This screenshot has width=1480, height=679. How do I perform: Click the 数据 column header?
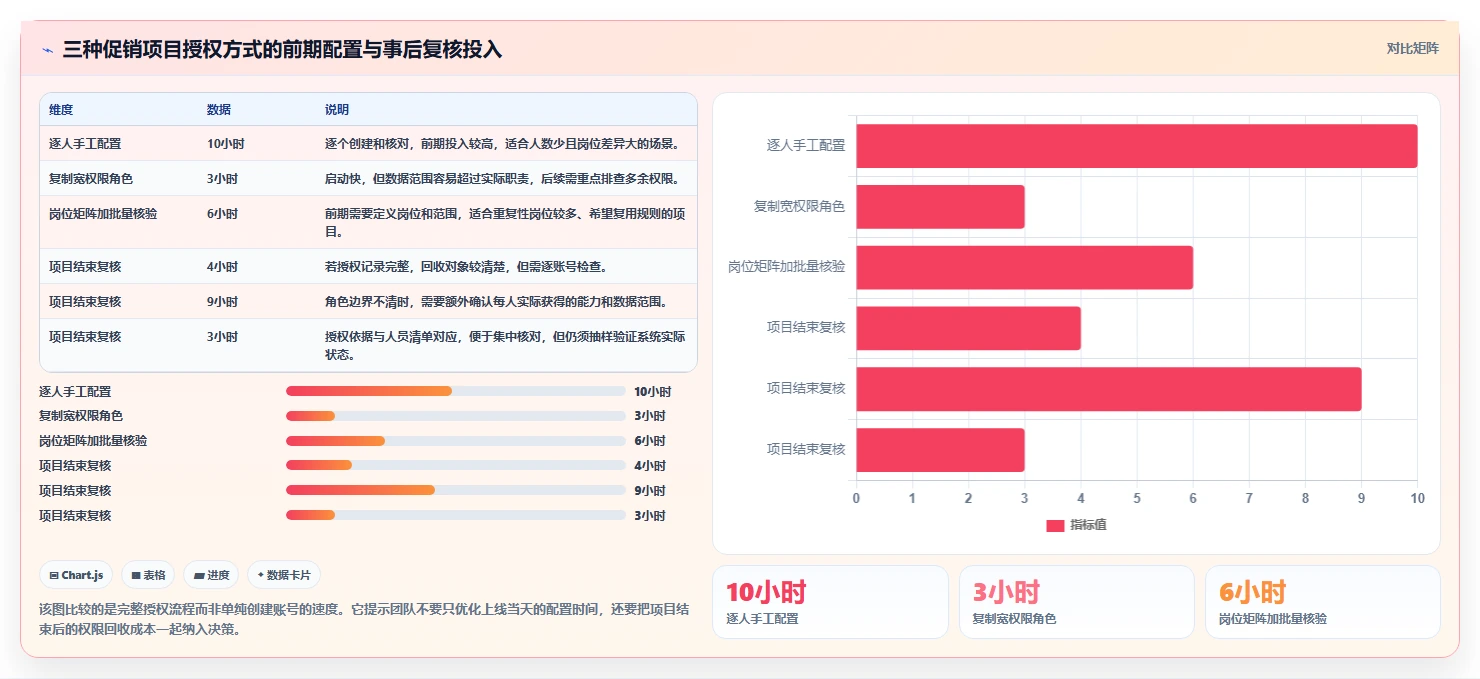(x=219, y=109)
